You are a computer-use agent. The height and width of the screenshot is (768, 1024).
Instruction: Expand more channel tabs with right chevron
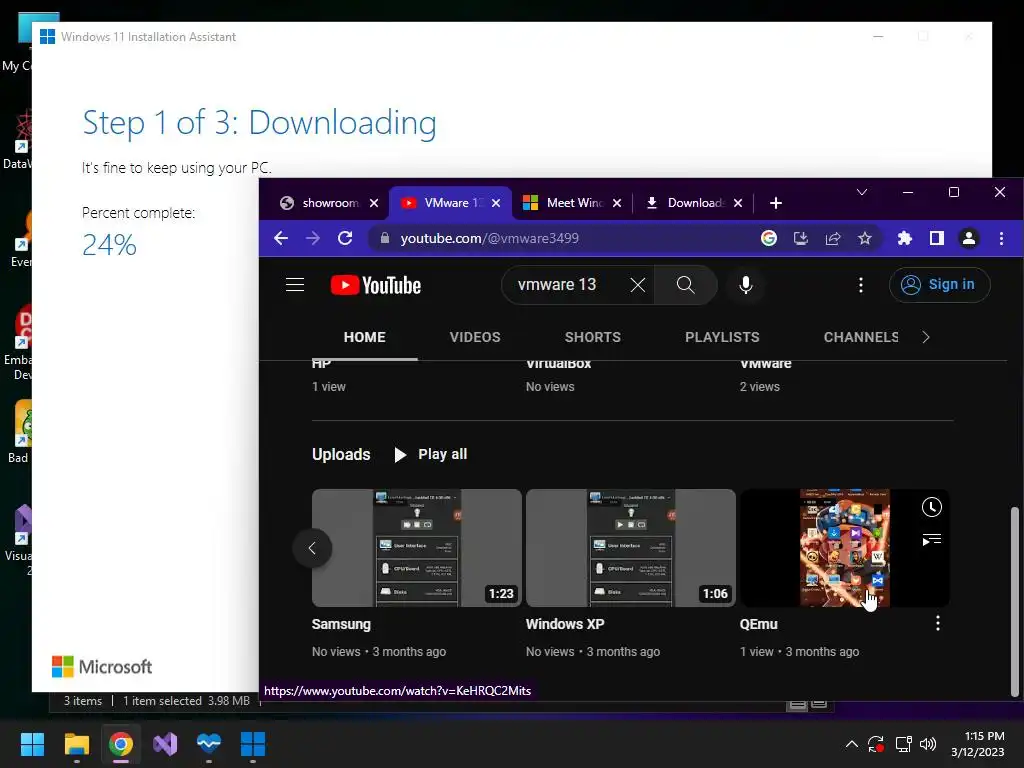(x=925, y=337)
